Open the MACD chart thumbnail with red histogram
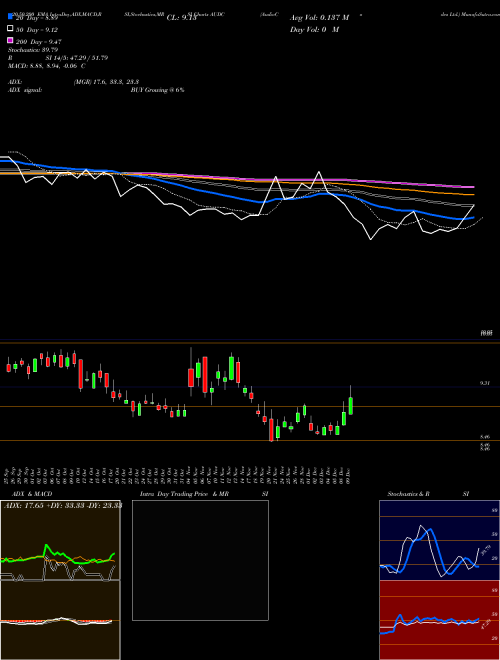The image size is (500, 660). [60, 620]
